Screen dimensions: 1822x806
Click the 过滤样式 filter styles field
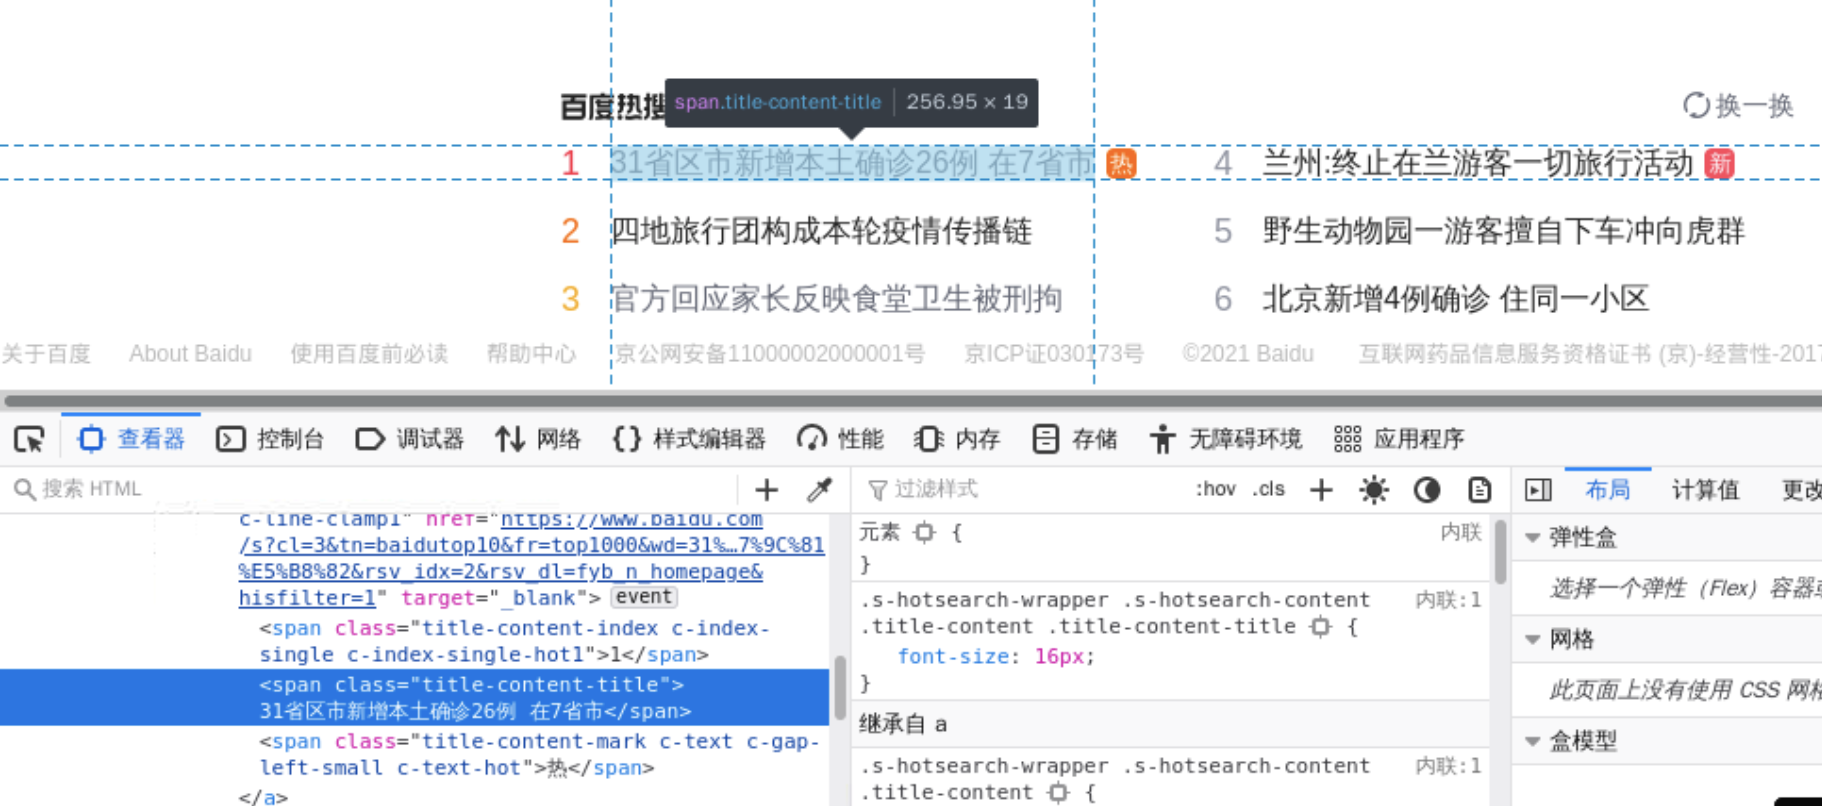tap(1020, 489)
